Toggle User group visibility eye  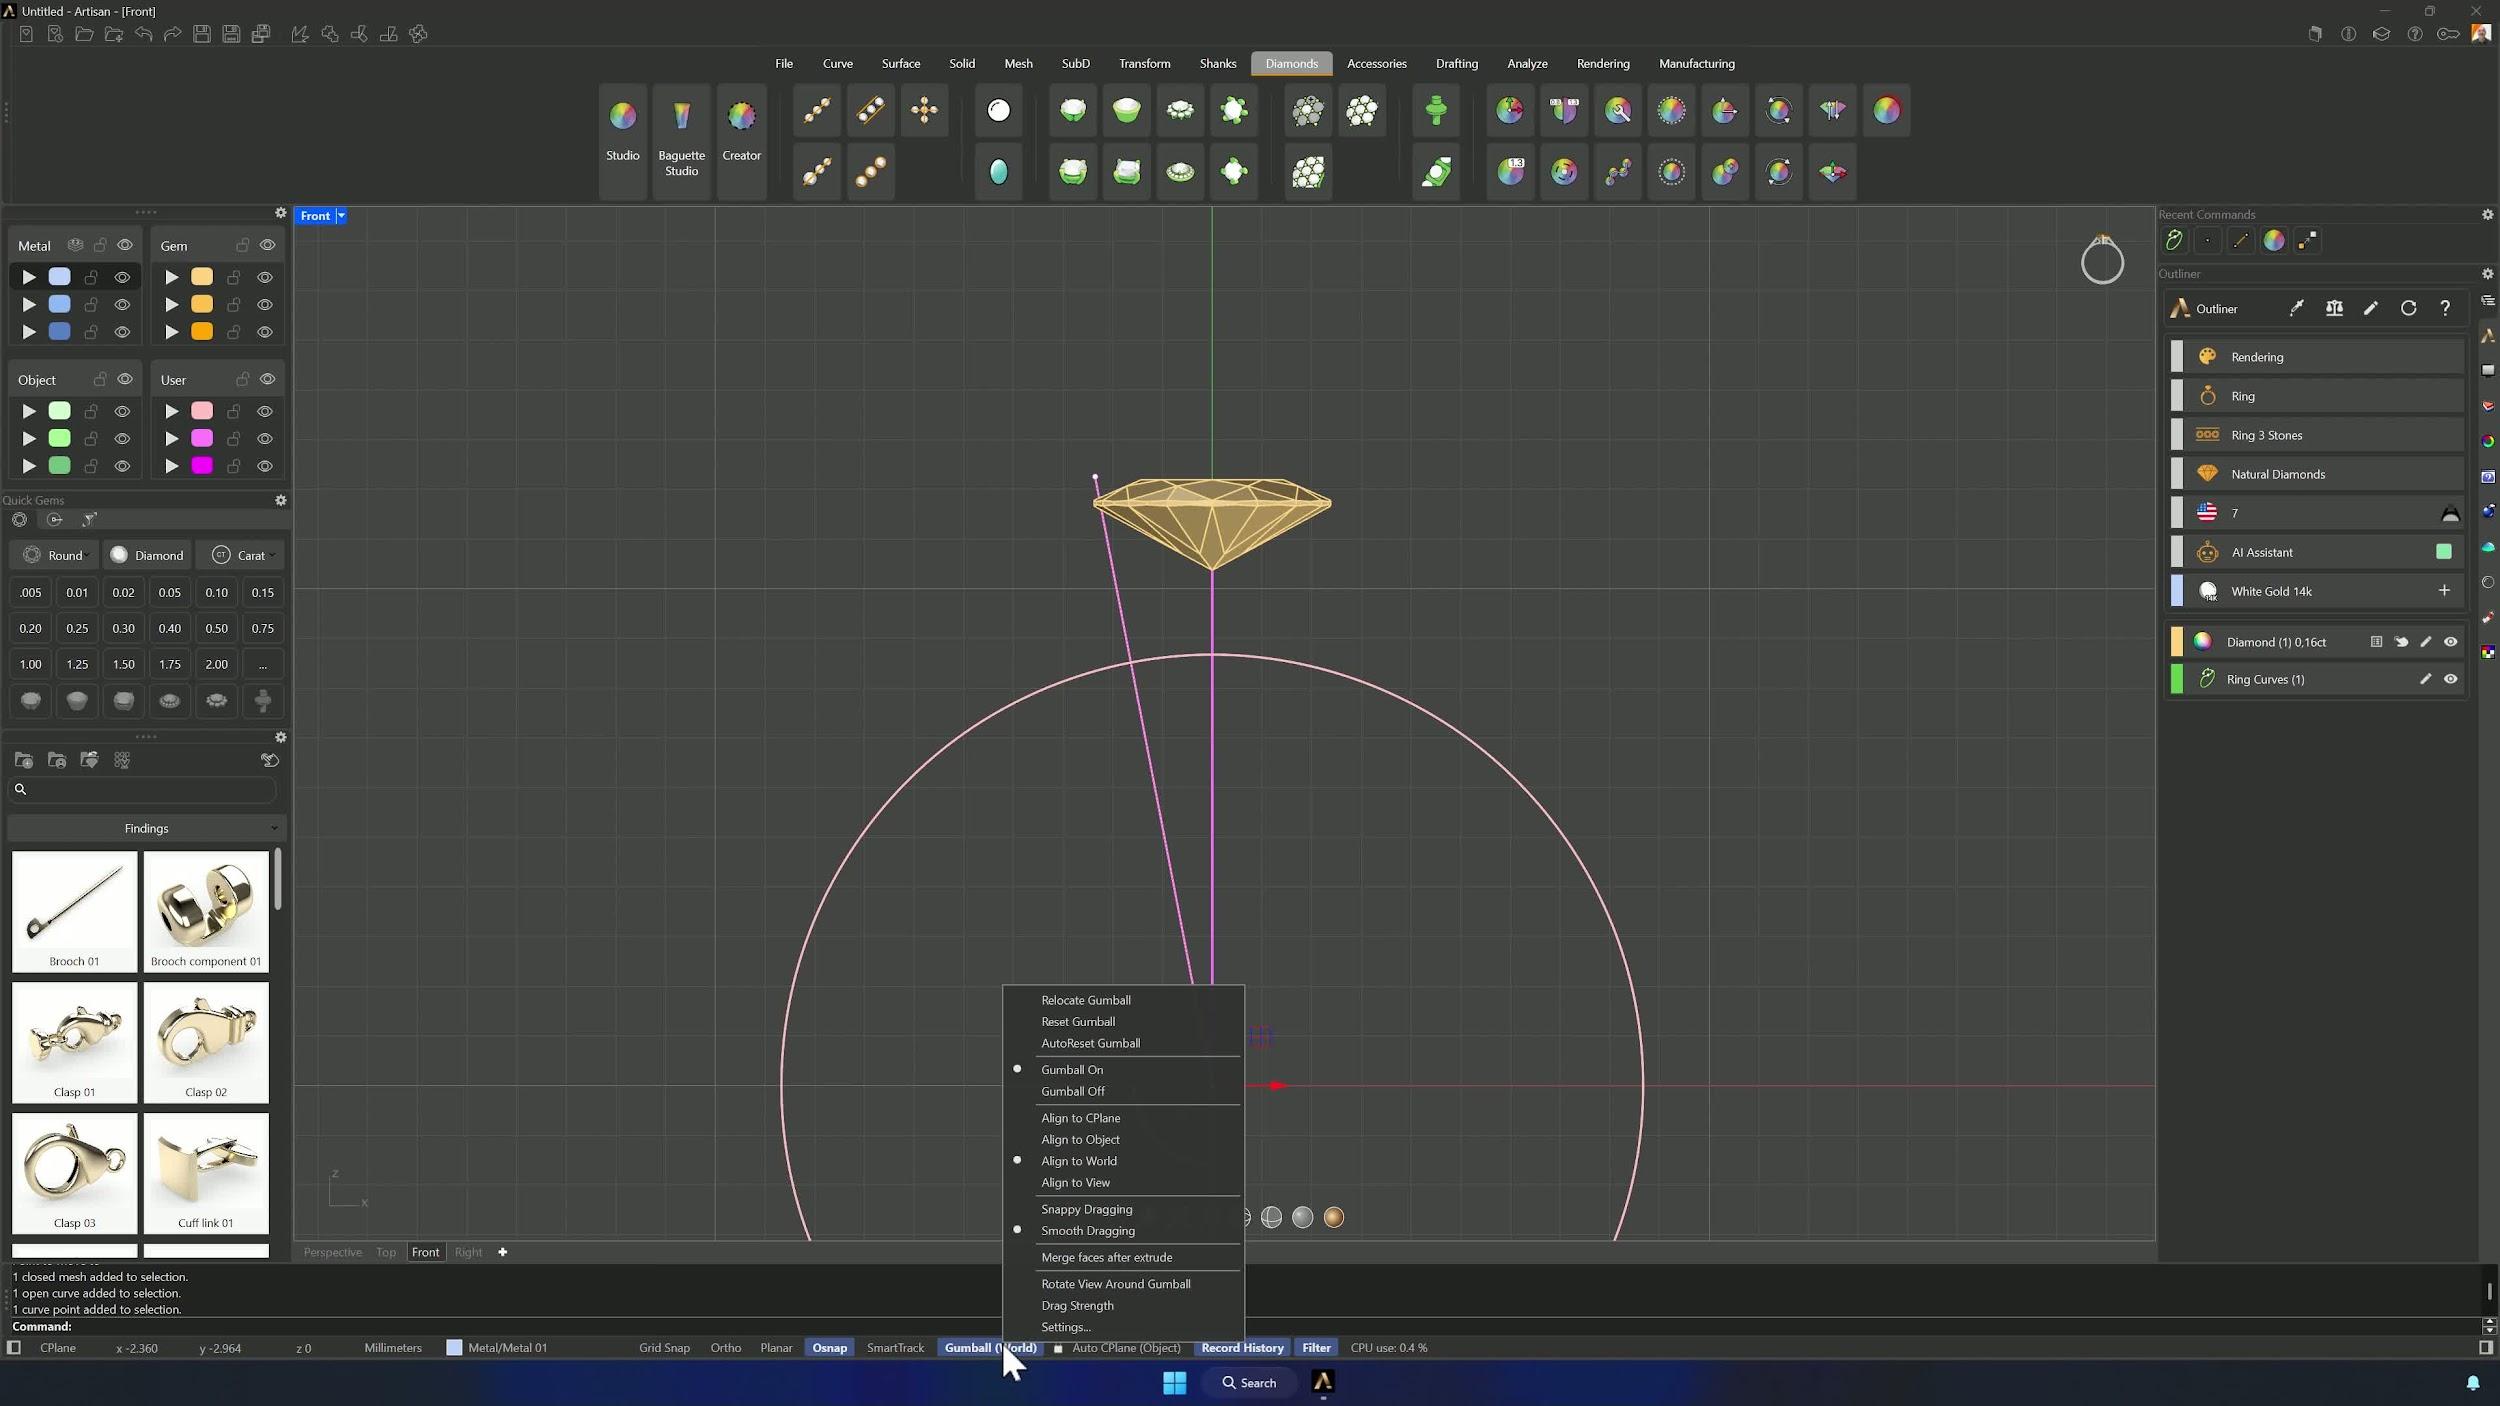coord(267,380)
